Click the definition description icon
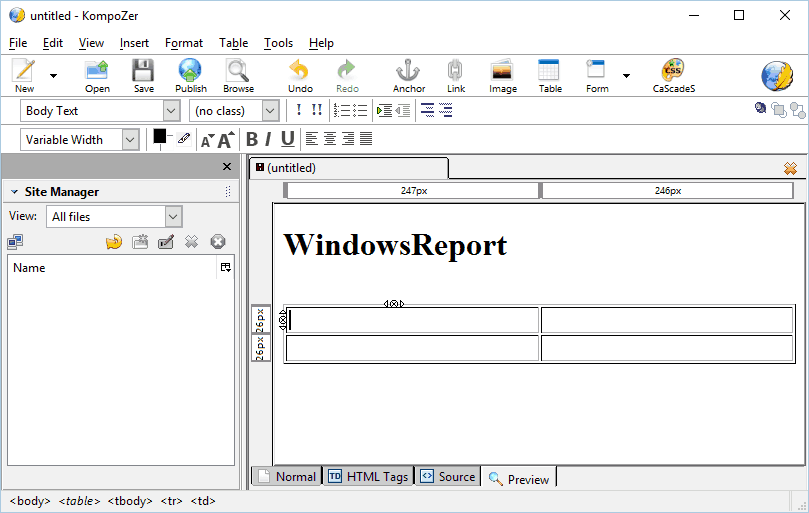Image resolution: width=809 pixels, height=513 pixels. (x=445, y=110)
